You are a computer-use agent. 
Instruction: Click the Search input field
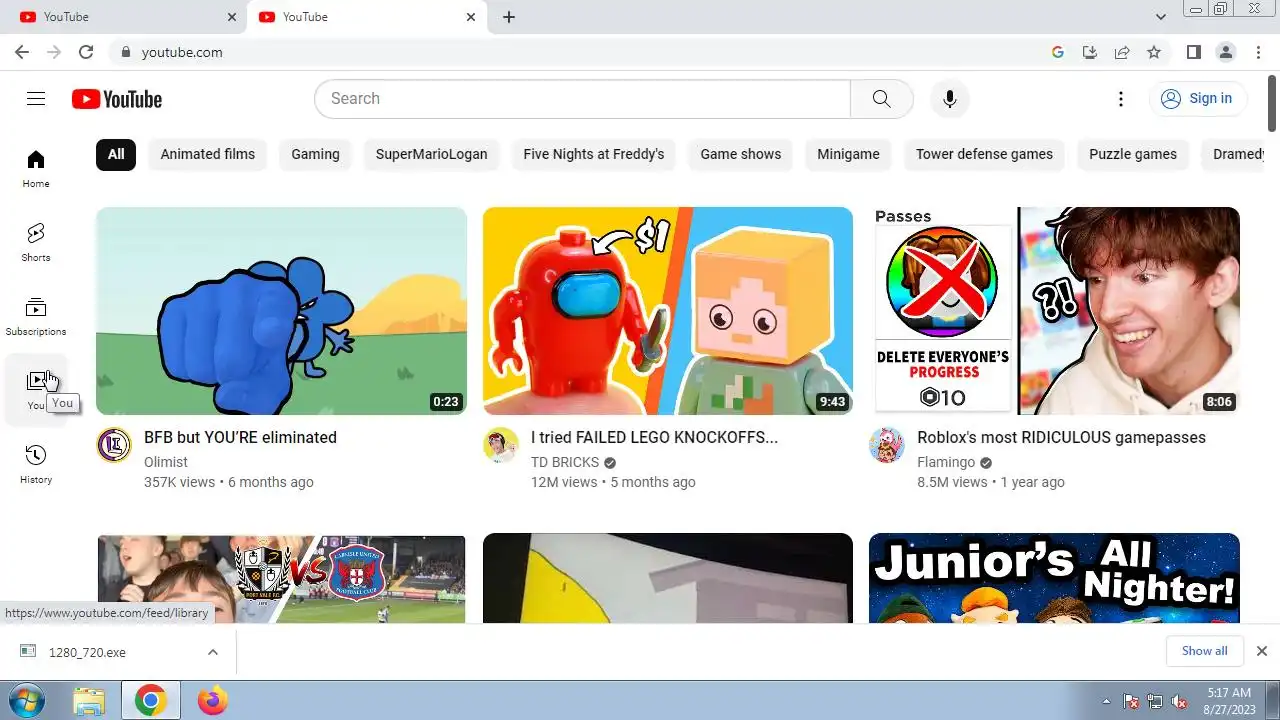[x=582, y=98]
